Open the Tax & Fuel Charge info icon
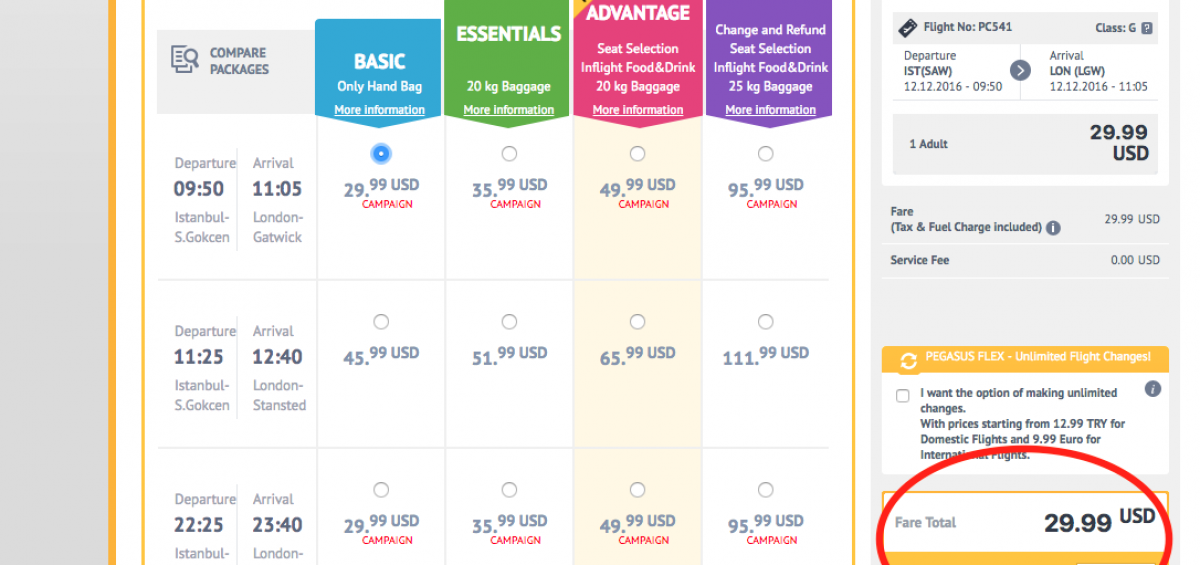This screenshot has height=565, width=1200. pyautogui.click(x=1052, y=228)
